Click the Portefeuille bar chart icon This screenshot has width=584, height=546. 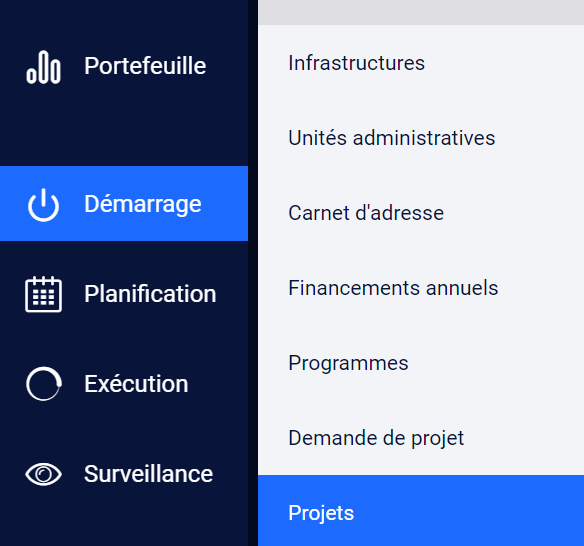[43, 67]
